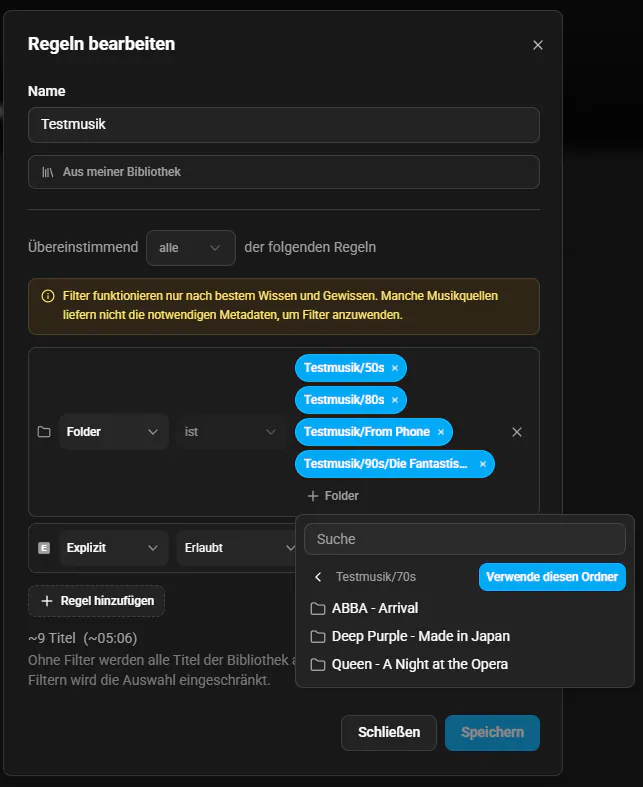
Task: Click the folder icon next to Queen
Action: click(318, 665)
